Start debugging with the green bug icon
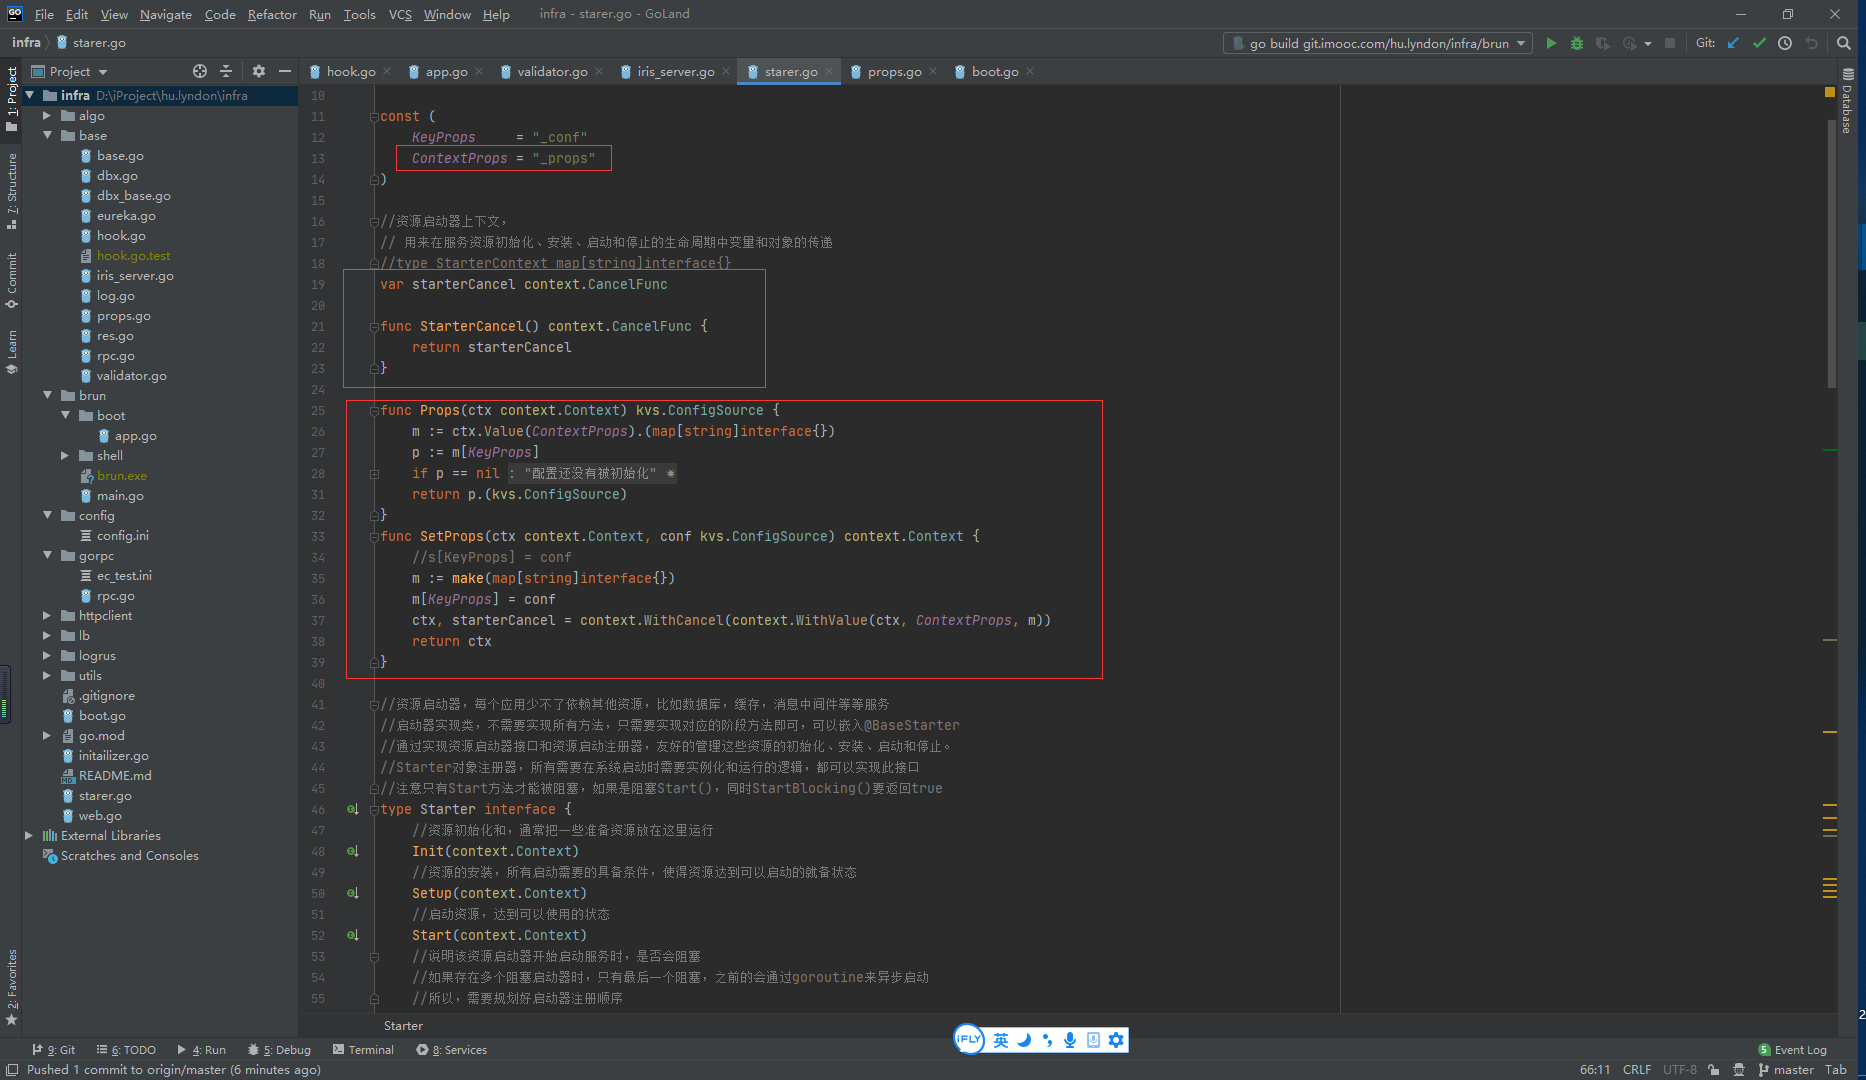 click(1577, 43)
